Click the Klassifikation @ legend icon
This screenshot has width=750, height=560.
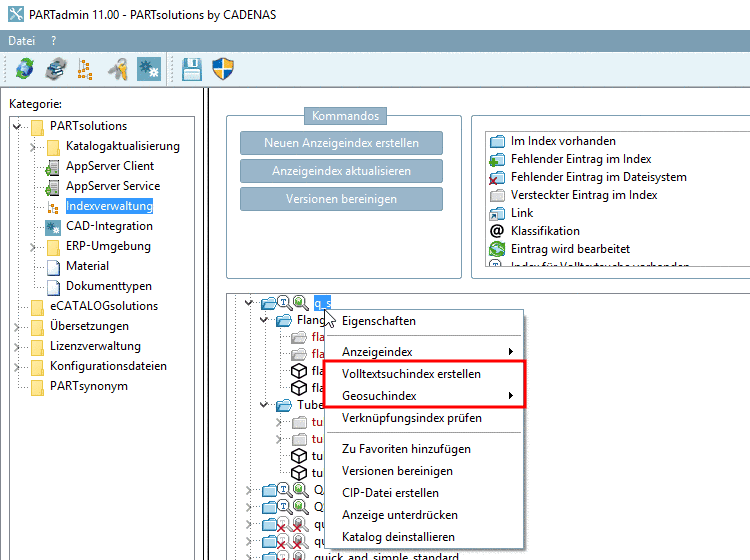[497, 231]
